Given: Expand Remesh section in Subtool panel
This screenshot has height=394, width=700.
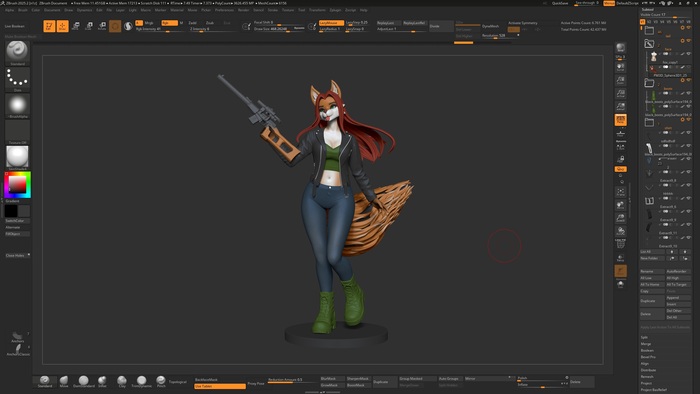Looking at the screenshot, I should (647, 377).
